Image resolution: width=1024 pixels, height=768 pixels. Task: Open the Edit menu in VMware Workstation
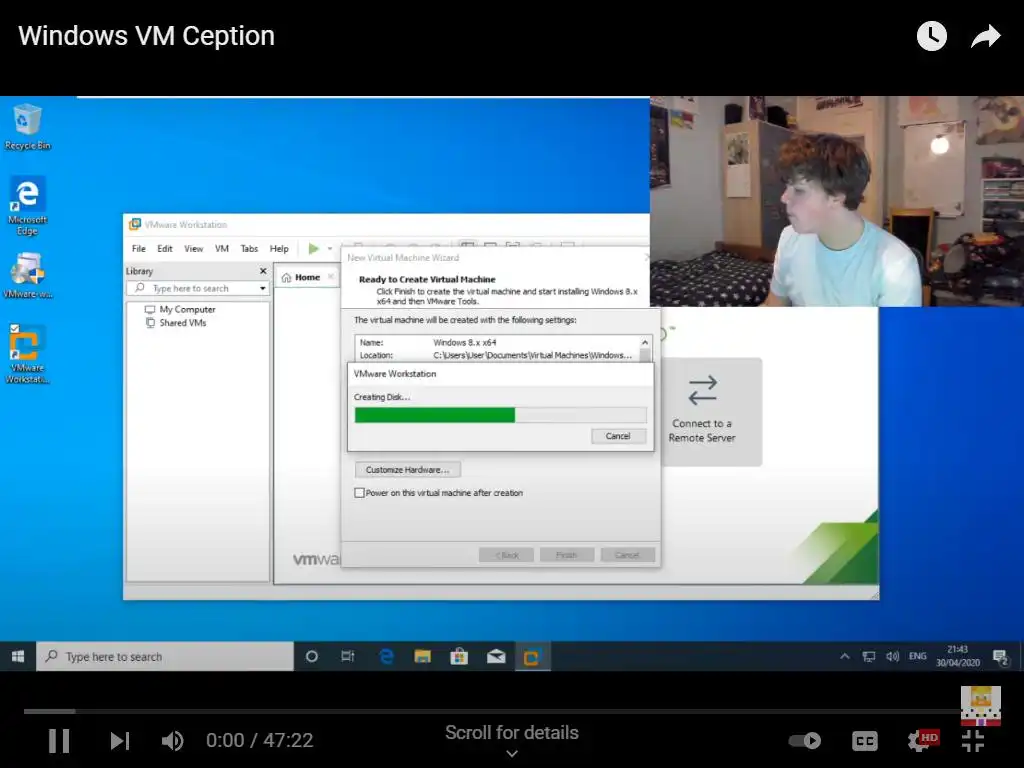(165, 249)
